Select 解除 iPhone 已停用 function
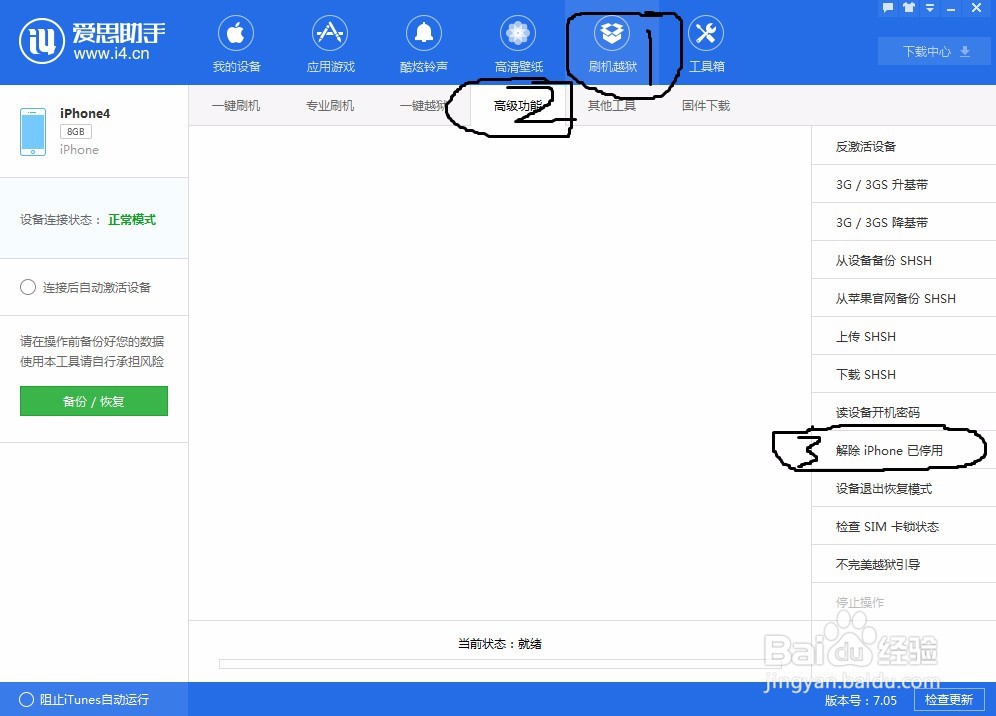The image size is (996, 716). pyautogui.click(x=903, y=450)
